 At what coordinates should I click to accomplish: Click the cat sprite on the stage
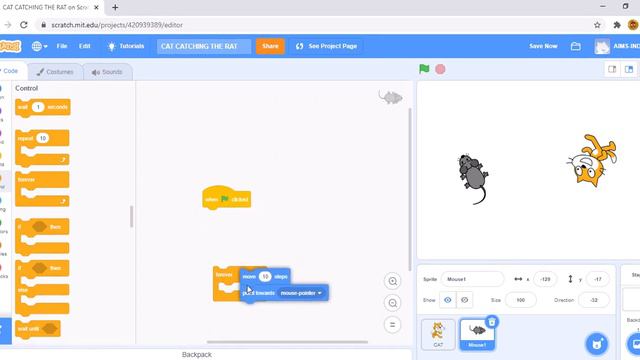(x=593, y=161)
